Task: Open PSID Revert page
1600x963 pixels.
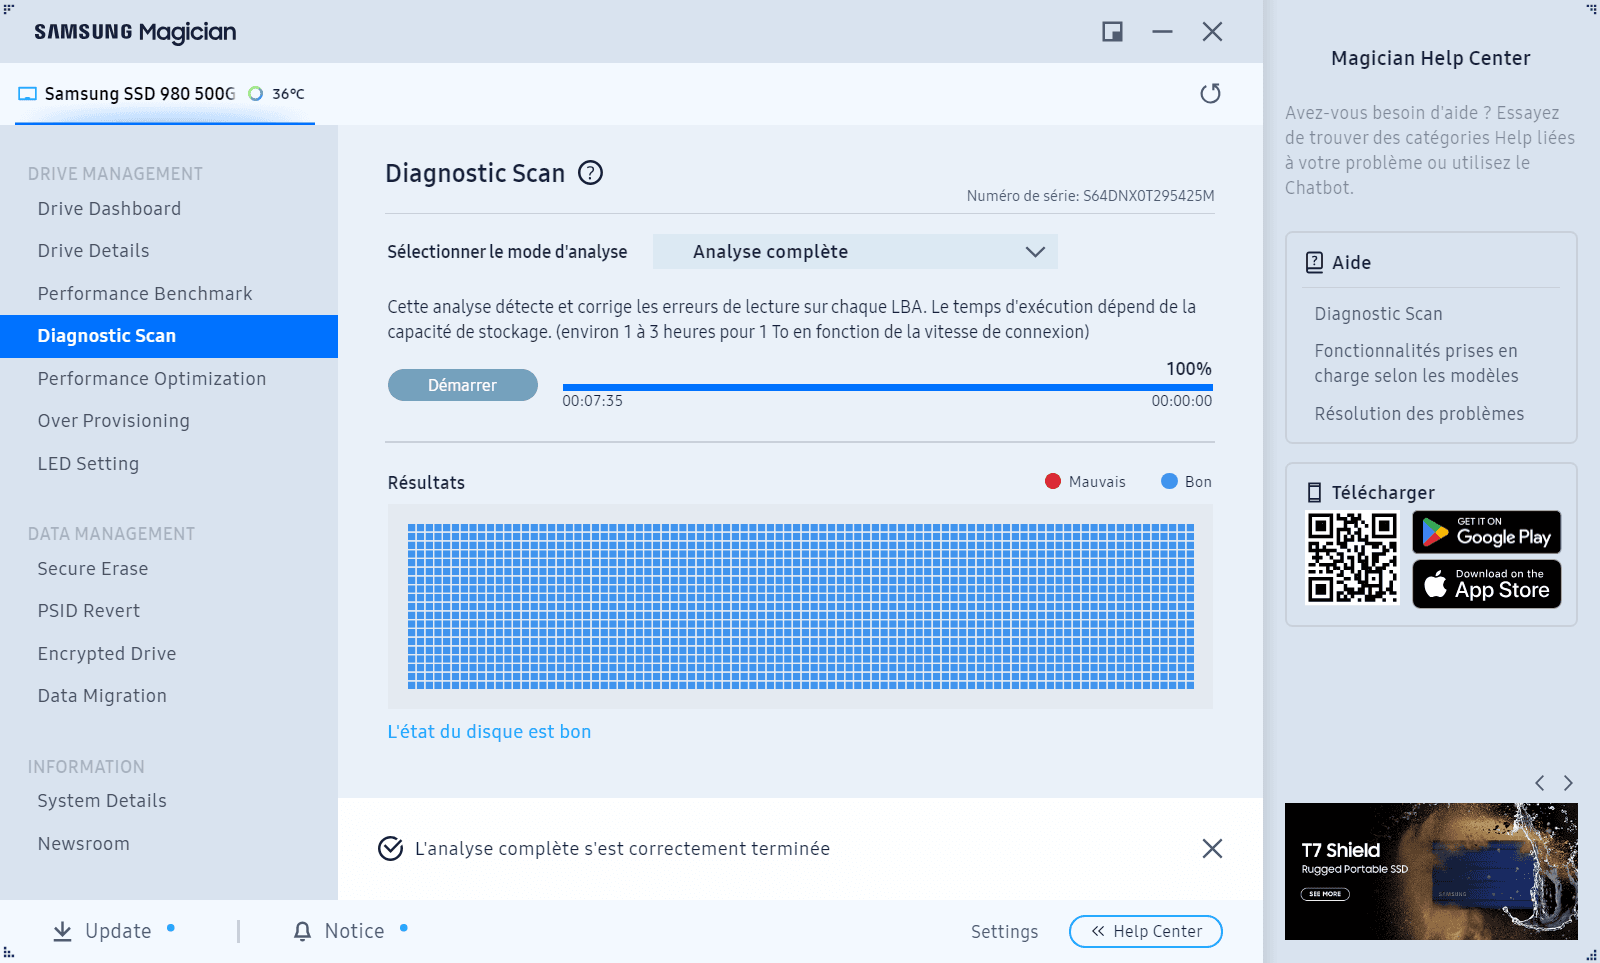Action: pyautogui.click(x=89, y=611)
